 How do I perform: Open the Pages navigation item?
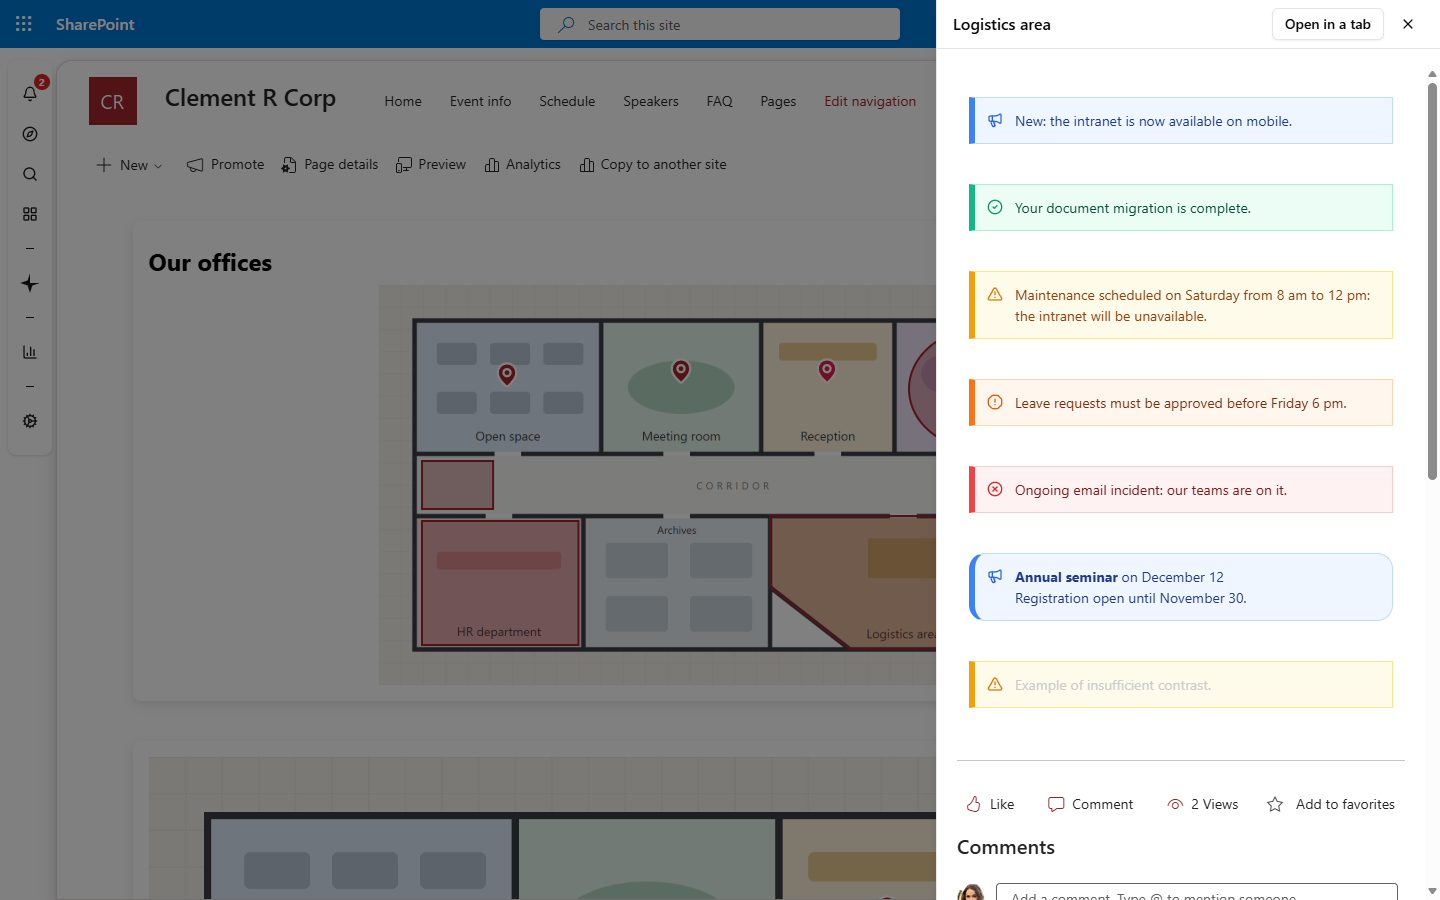pos(778,101)
